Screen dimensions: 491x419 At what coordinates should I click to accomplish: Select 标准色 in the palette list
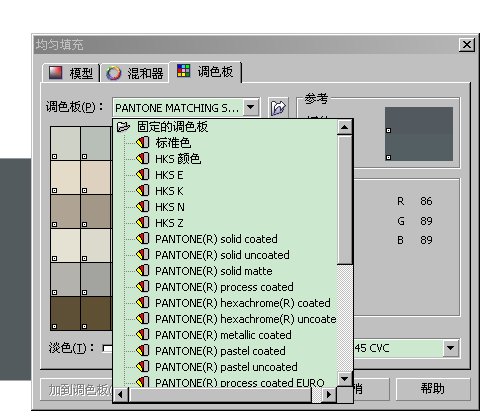173,143
